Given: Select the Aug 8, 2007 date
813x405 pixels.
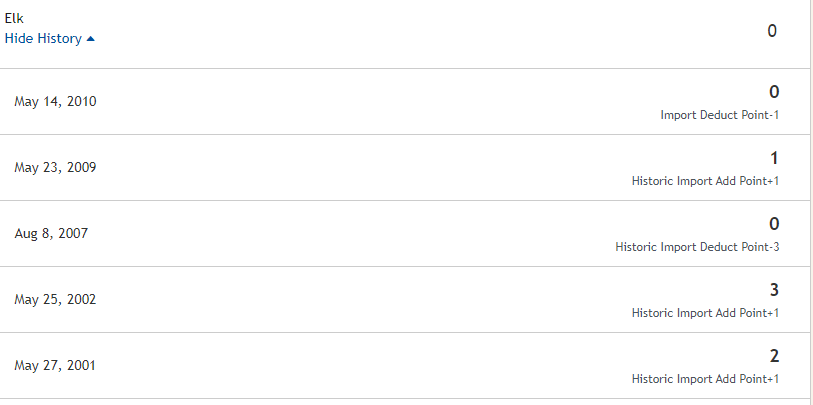Looking at the screenshot, I should point(51,233).
